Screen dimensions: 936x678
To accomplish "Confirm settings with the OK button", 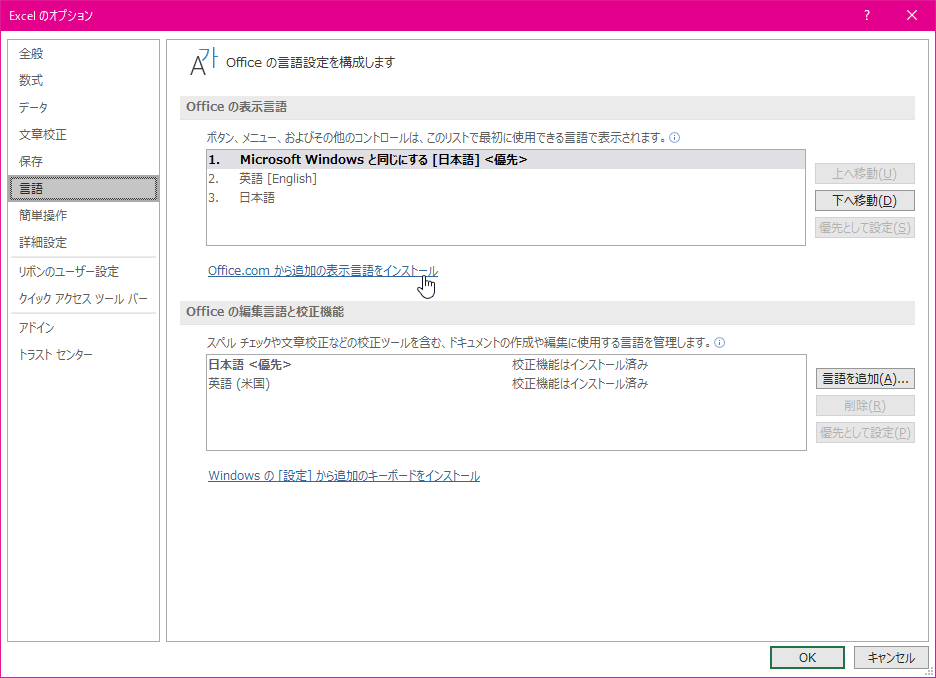I will click(807, 658).
